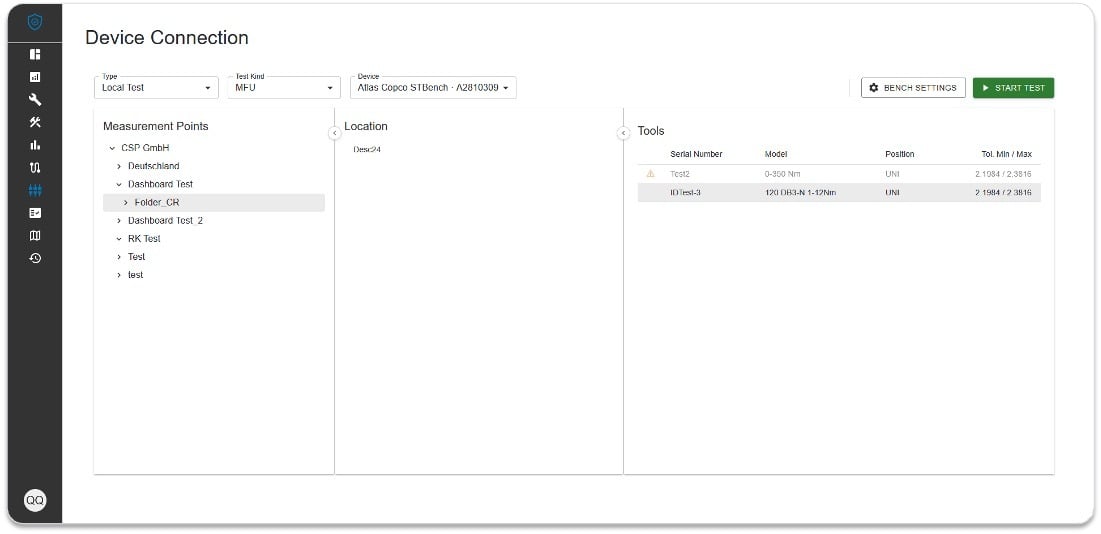Open the checklist sidebar icon
The image size is (1101, 534).
click(x=35, y=213)
